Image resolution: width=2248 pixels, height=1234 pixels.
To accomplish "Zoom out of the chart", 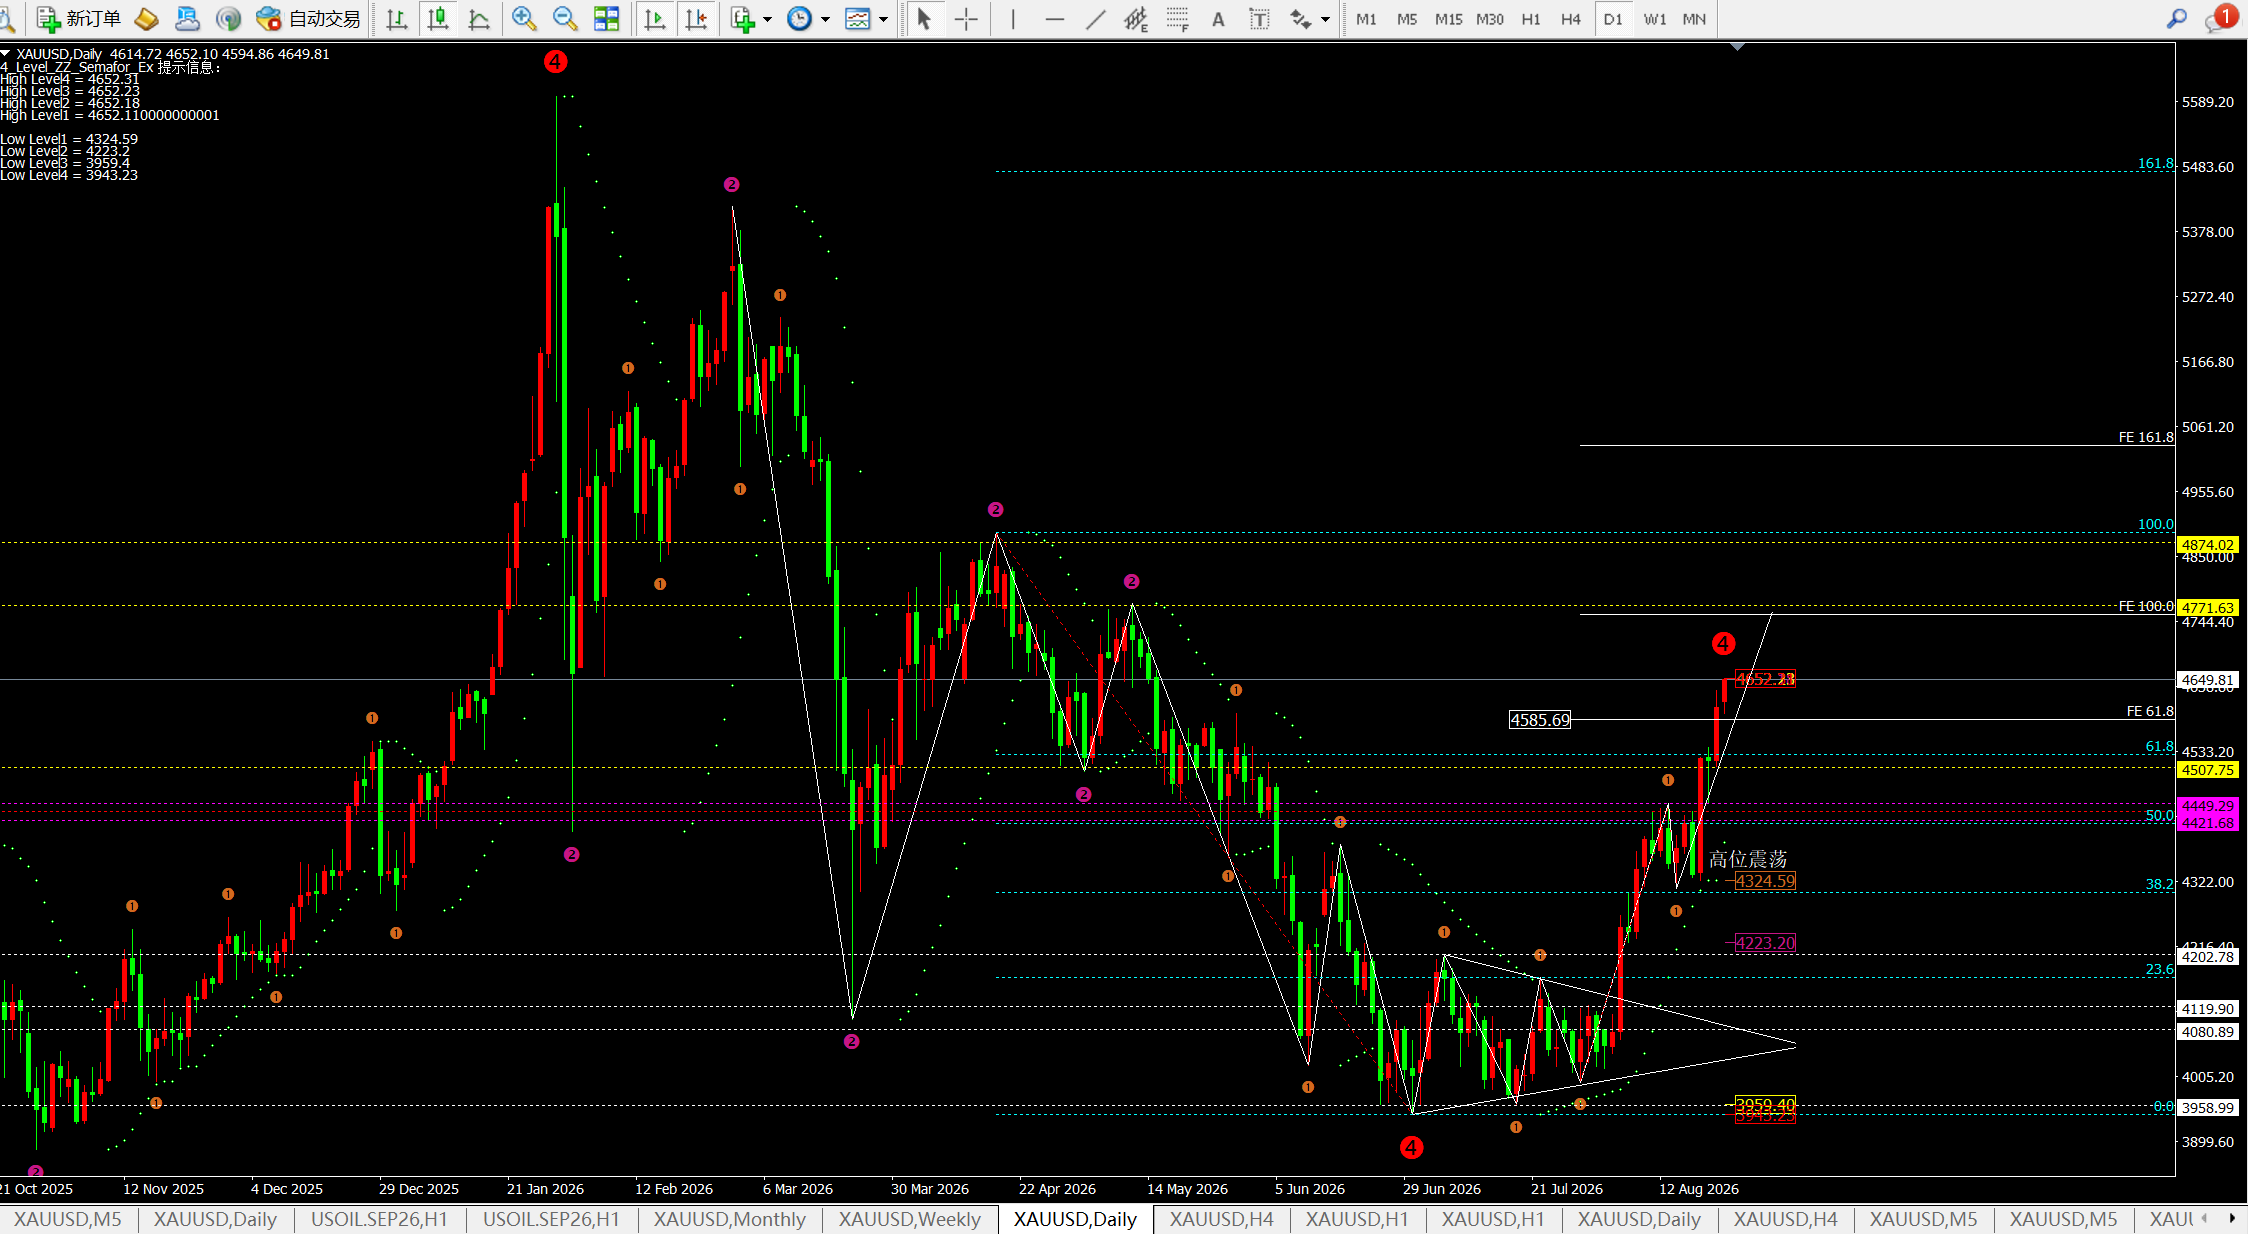I will (564, 18).
